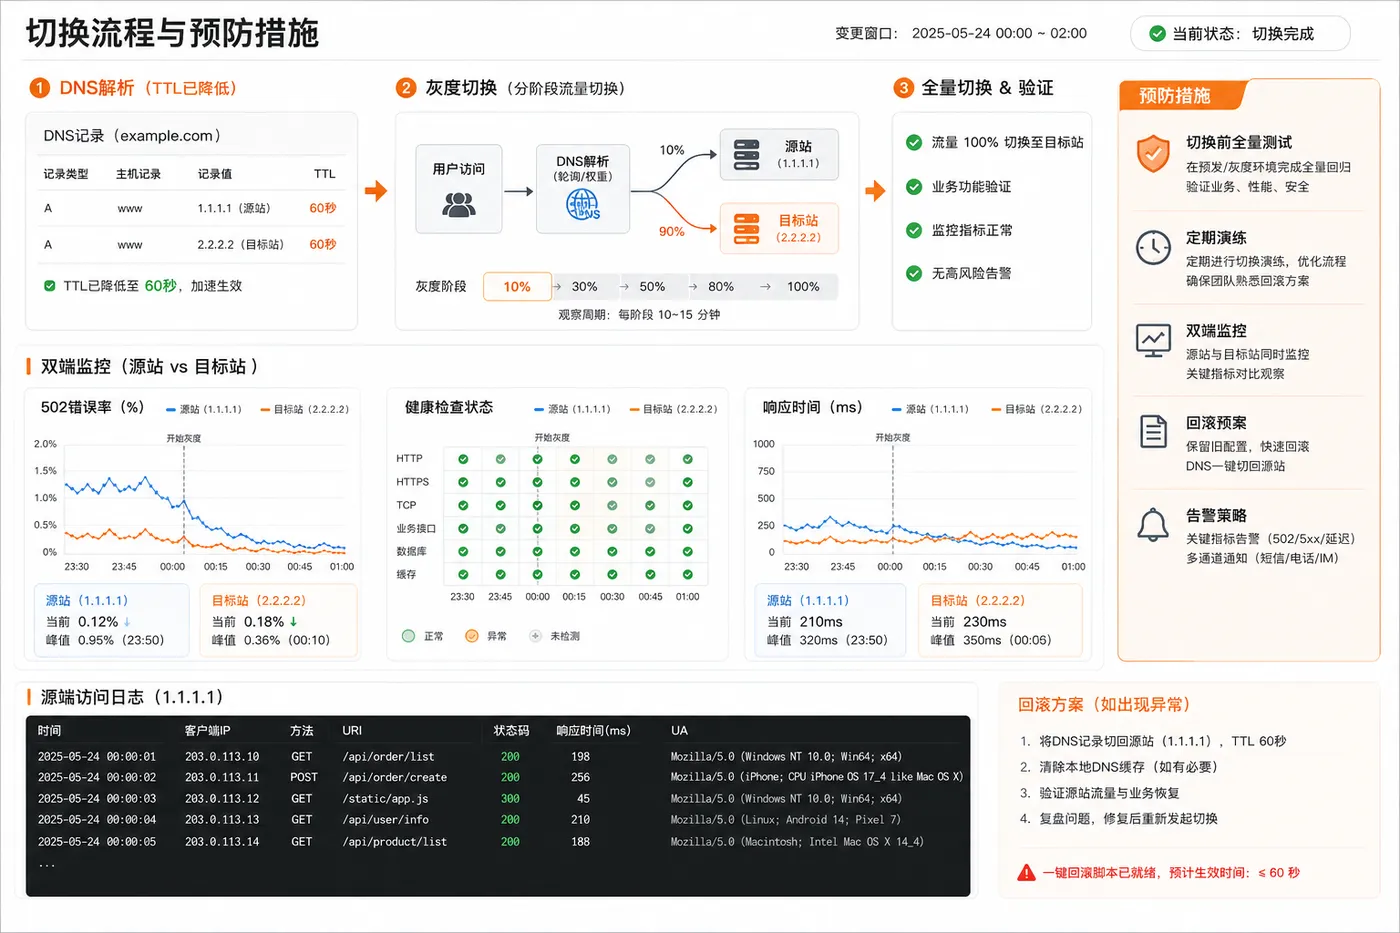Select log row /api/order/create
The width and height of the screenshot is (1400, 933).
click(498, 777)
